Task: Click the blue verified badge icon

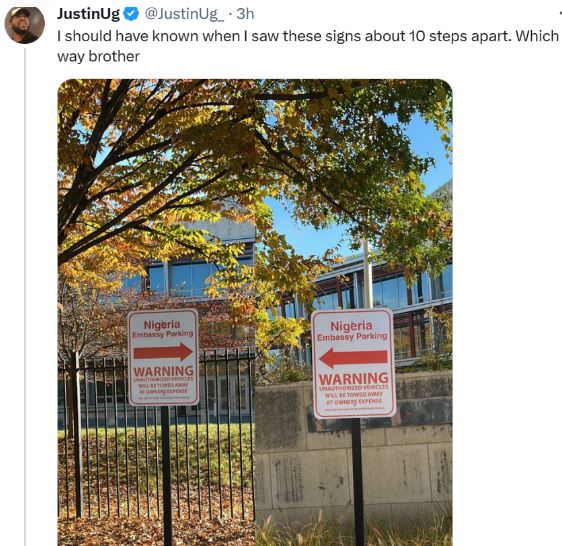Action: (131, 14)
